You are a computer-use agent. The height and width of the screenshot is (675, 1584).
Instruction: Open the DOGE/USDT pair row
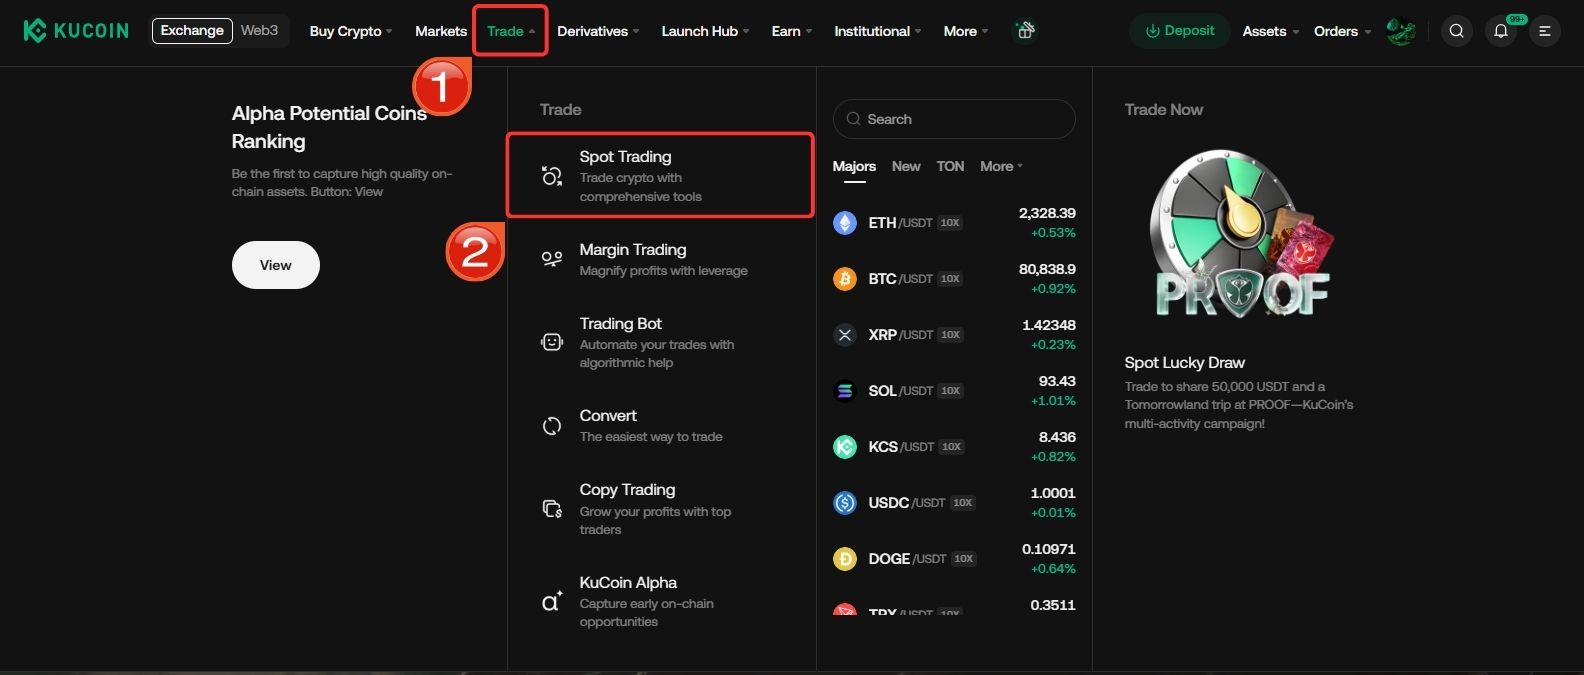pyautogui.click(x=954, y=559)
